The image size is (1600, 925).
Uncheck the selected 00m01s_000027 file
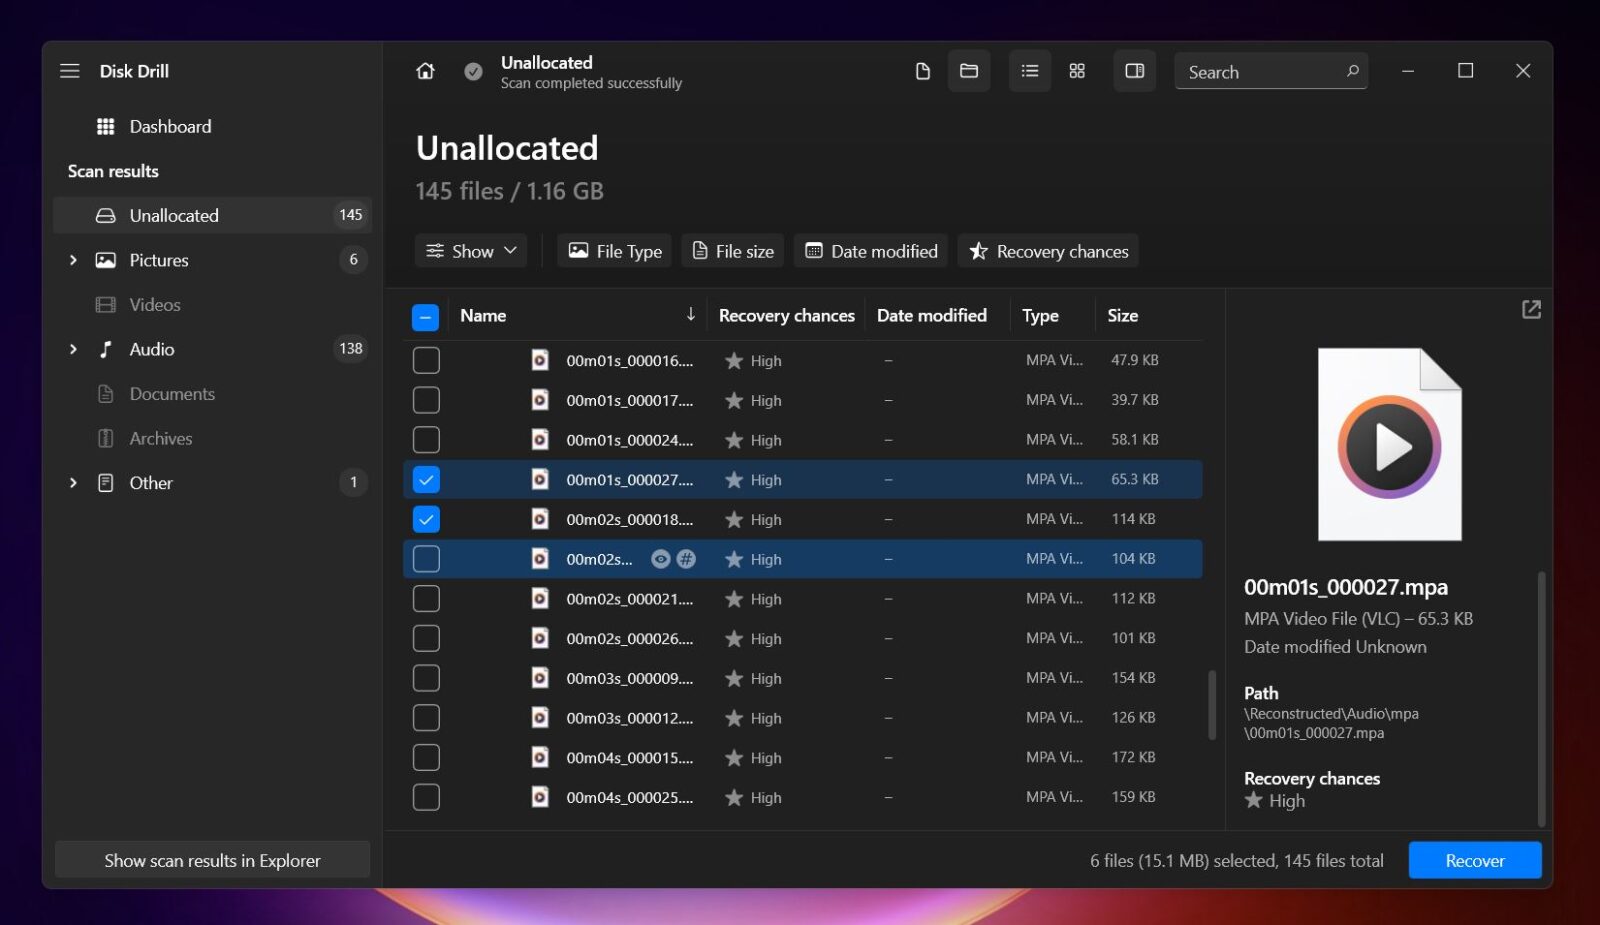coord(426,479)
